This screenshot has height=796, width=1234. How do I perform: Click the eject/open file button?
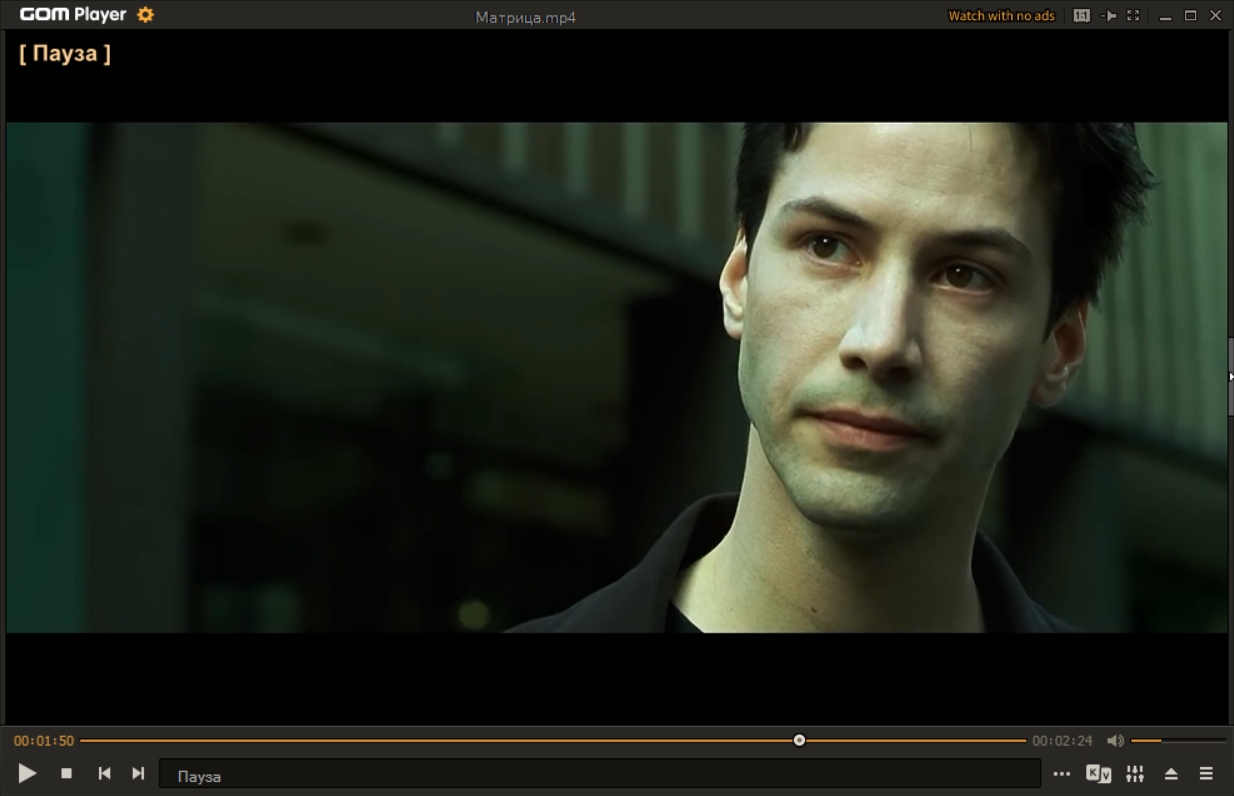[1171, 774]
